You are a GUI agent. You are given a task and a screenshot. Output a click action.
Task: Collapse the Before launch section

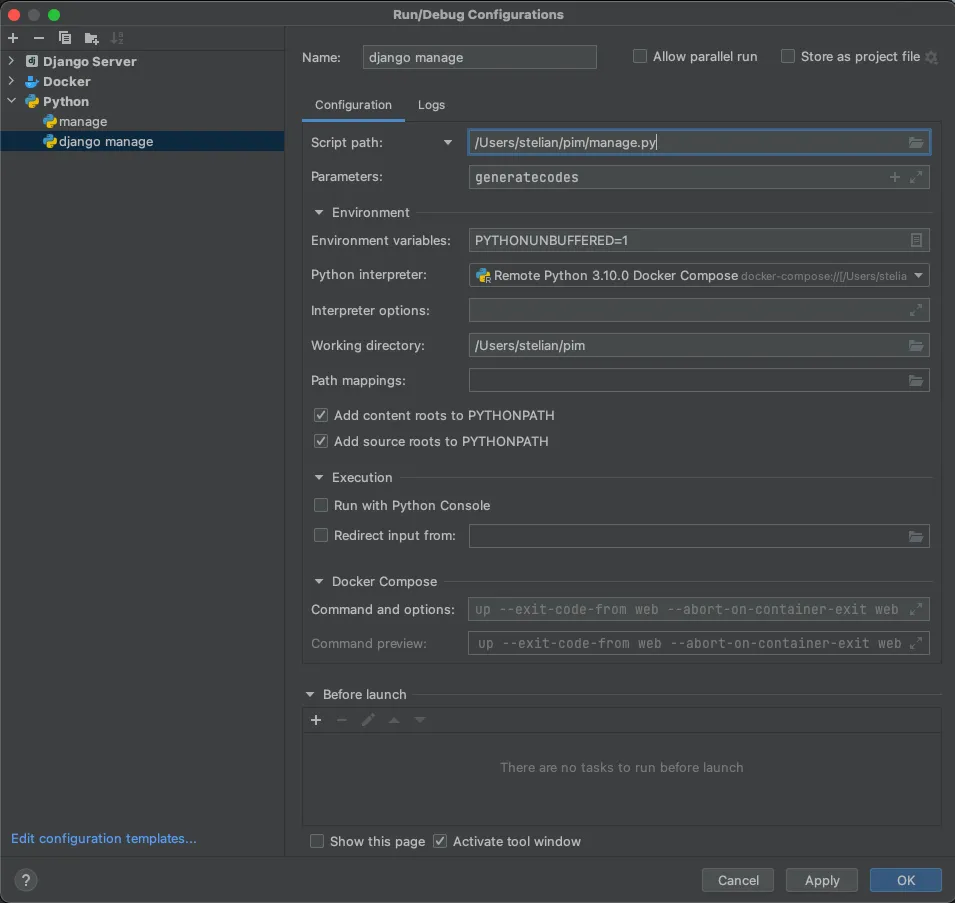(310, 695)
